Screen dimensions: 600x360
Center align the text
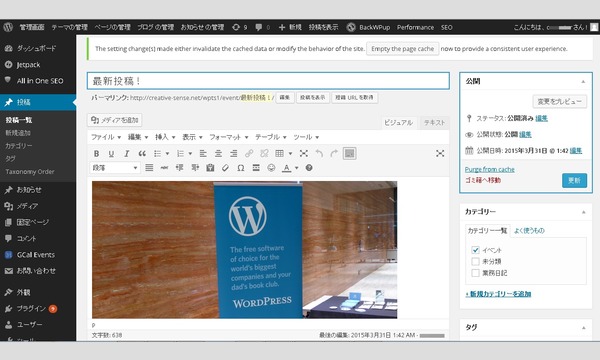[218, 153]
